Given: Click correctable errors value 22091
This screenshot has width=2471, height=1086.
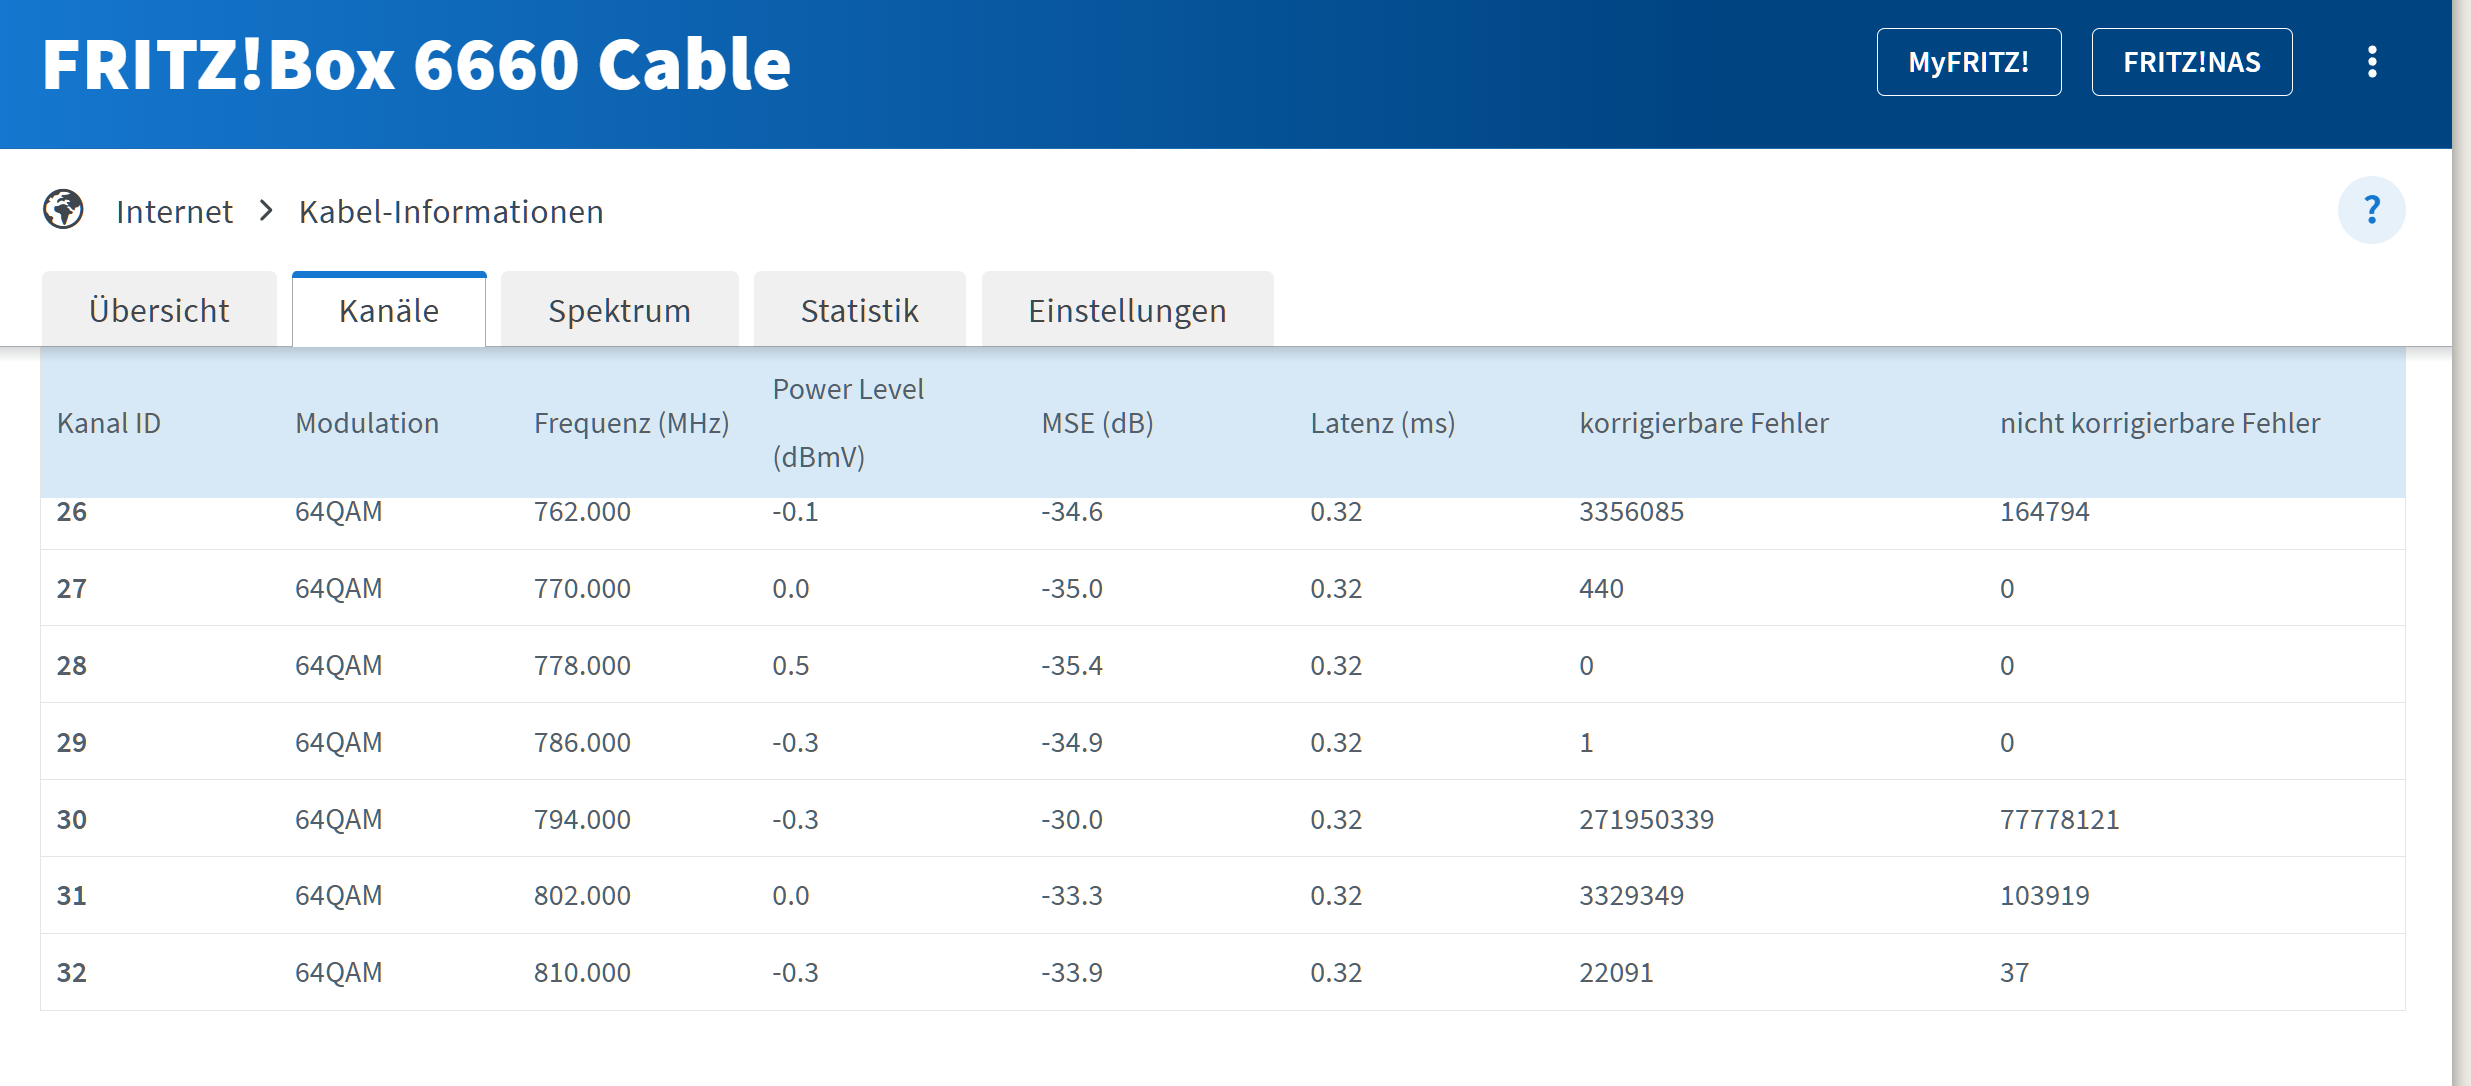Looking at the screenshot, I should click(1616, 972).
